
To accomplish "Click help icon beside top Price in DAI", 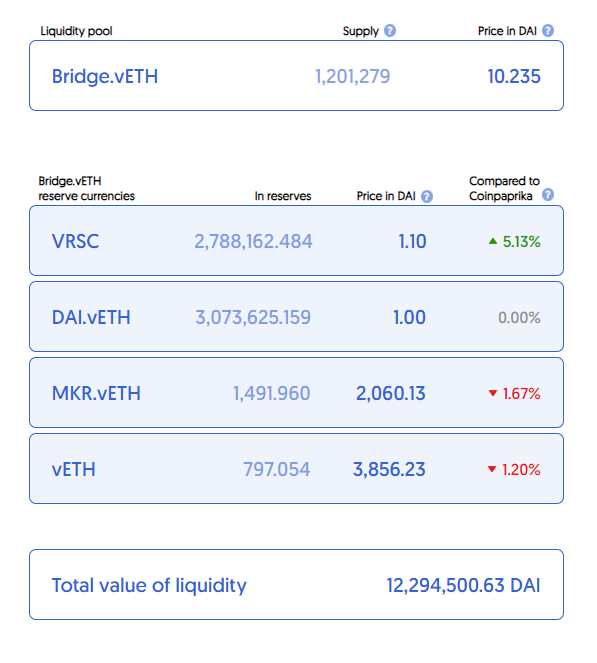I will click(x=548, y=31).
